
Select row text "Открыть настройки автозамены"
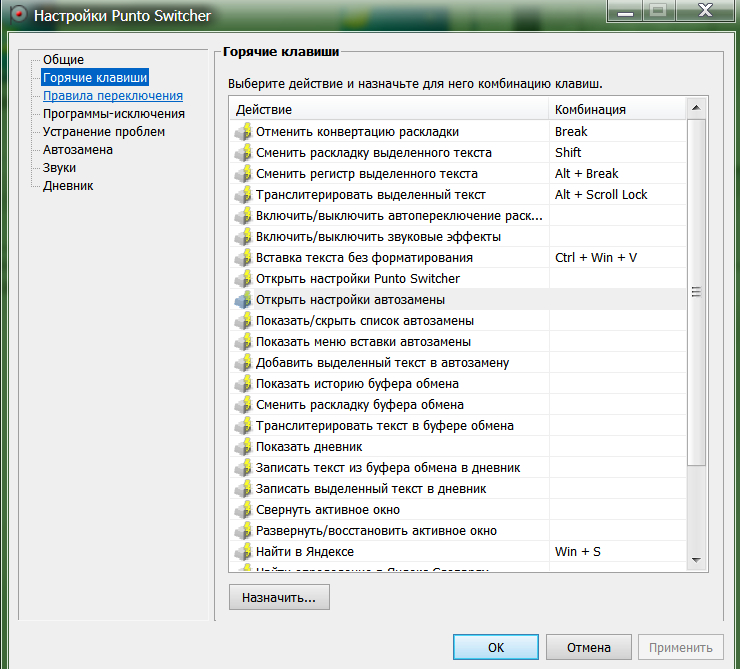tap(350, 300)
